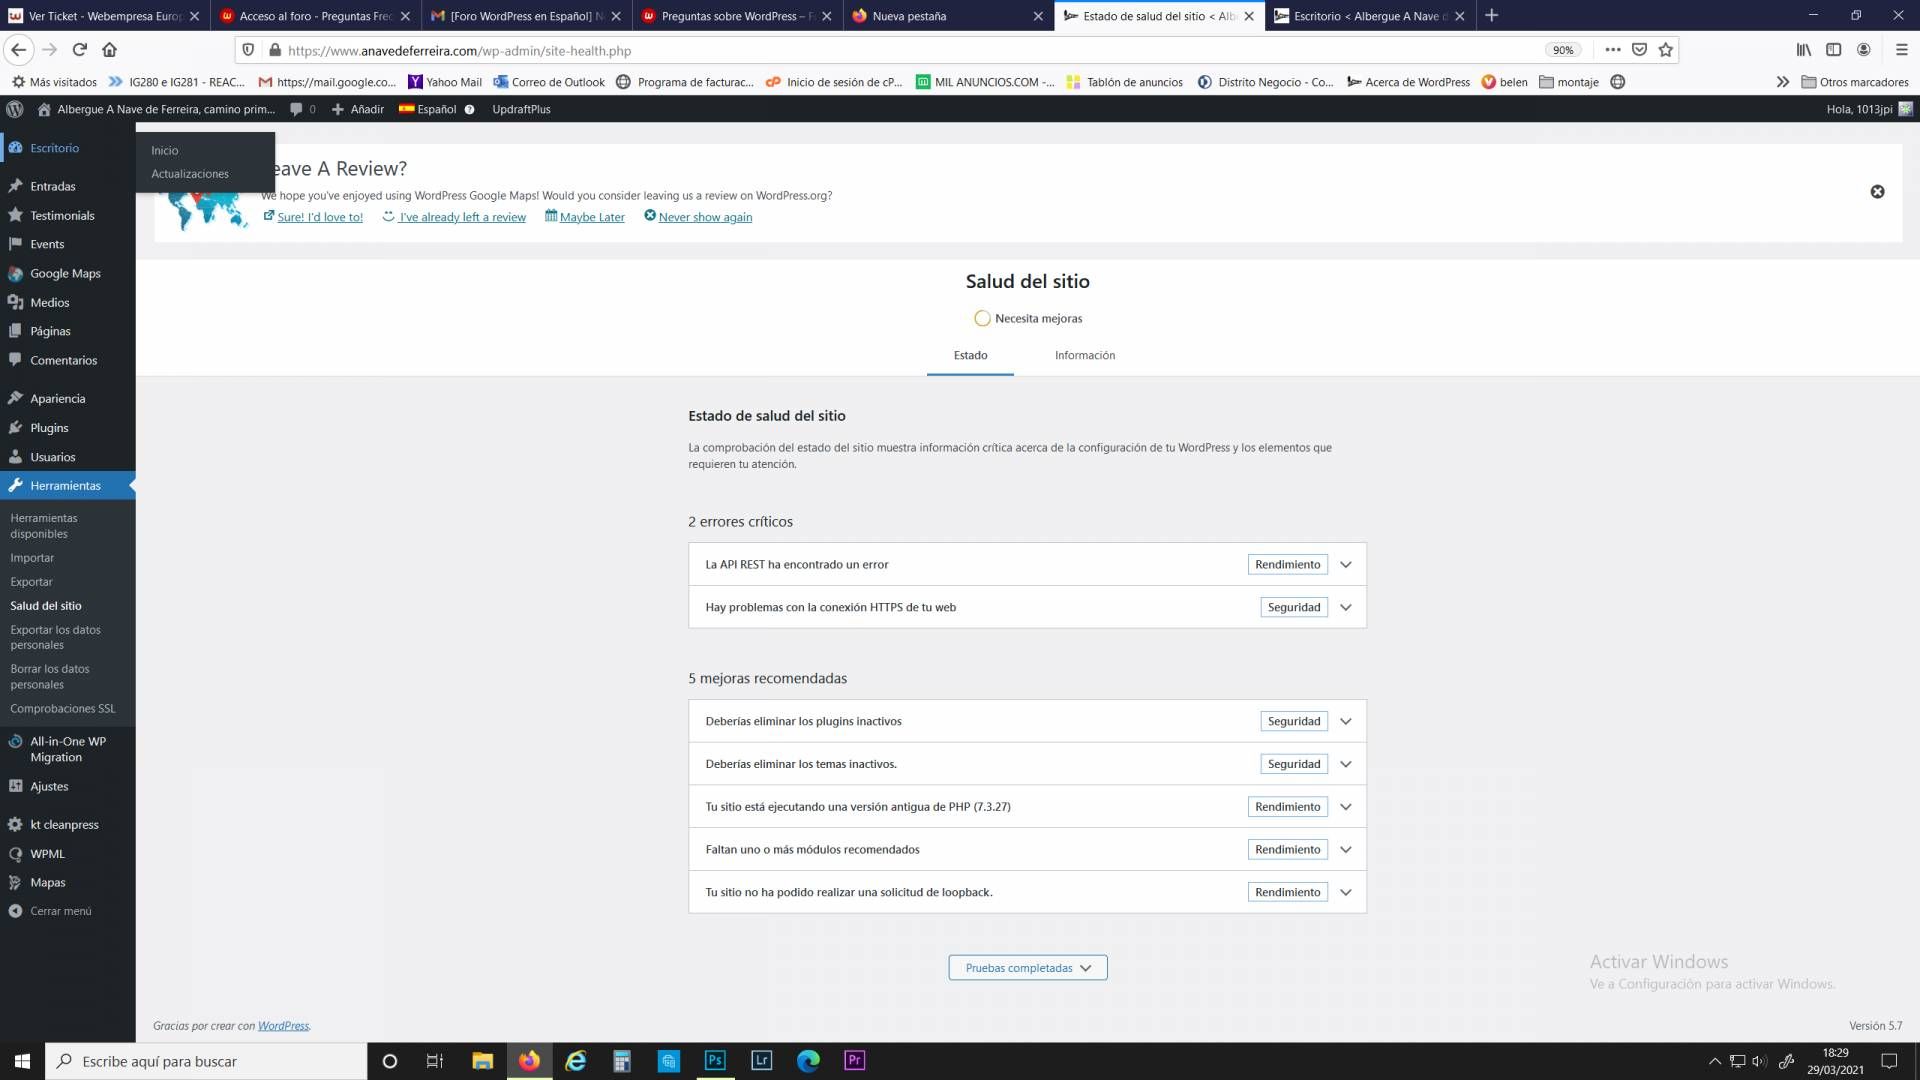Save page to Pocket icon

(1639, 50)
